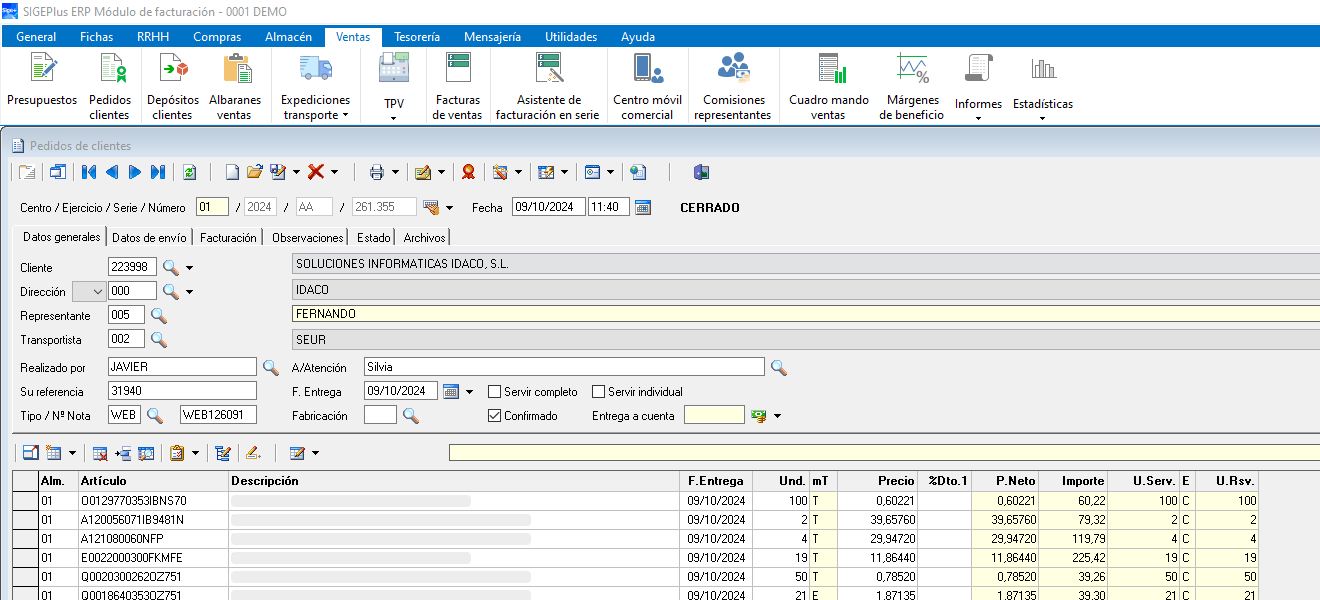1320x600 pixels.
Task: Launch Asistente de facturación en serie
Action: pos(548,86)
